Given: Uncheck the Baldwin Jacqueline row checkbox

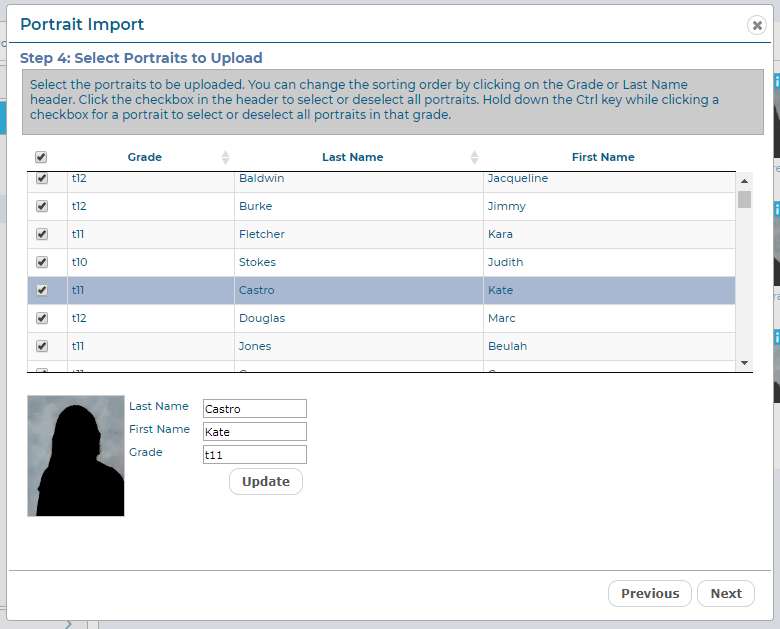Looking at the screenshot, I should click(x=42, y=178).
